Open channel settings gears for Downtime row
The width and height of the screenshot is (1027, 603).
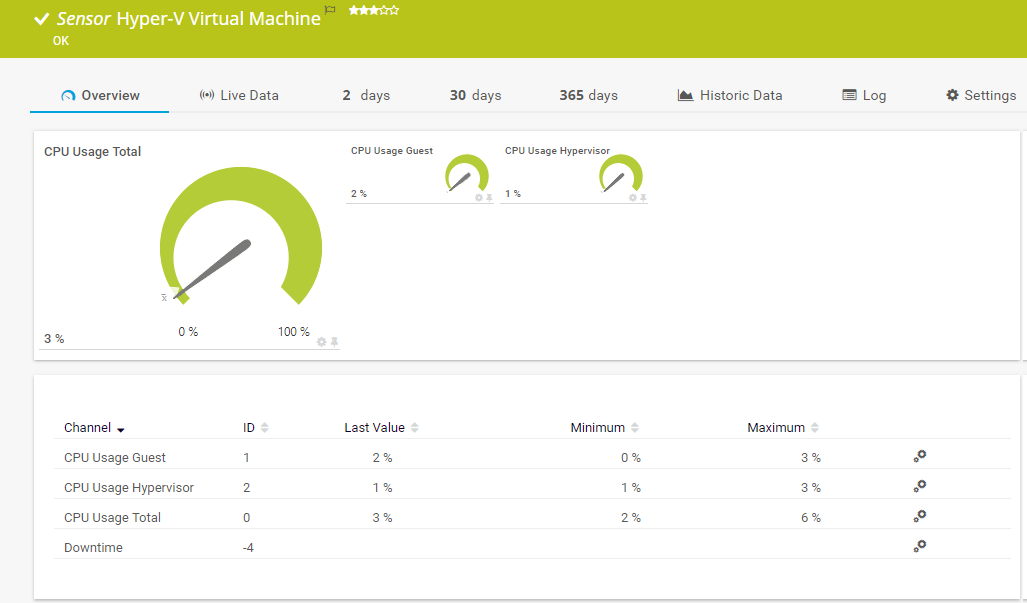pos(920,546)
